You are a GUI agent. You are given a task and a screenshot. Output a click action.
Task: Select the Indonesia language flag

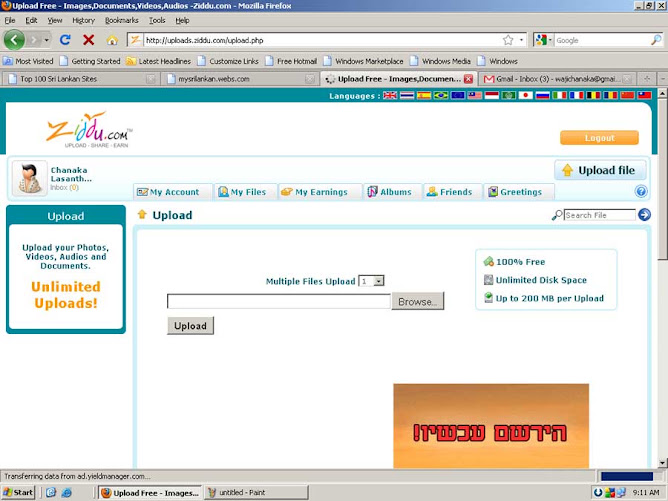pyautogui.click(x=492, y=95)
